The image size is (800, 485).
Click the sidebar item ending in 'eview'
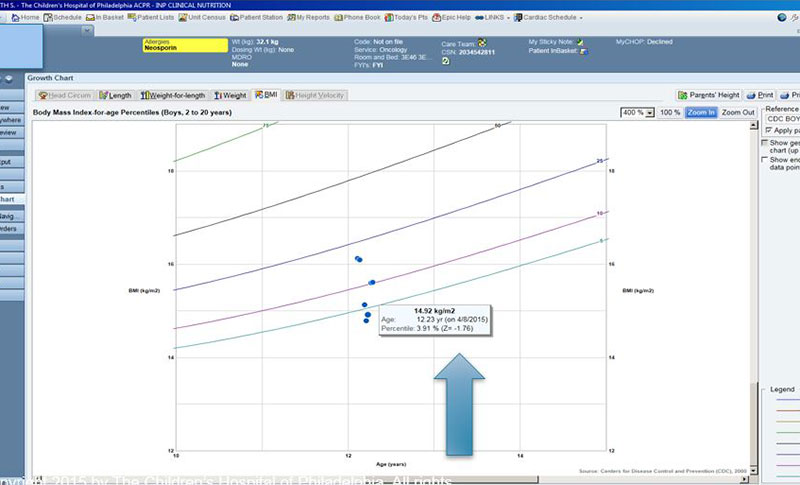(x=12, y=133)
